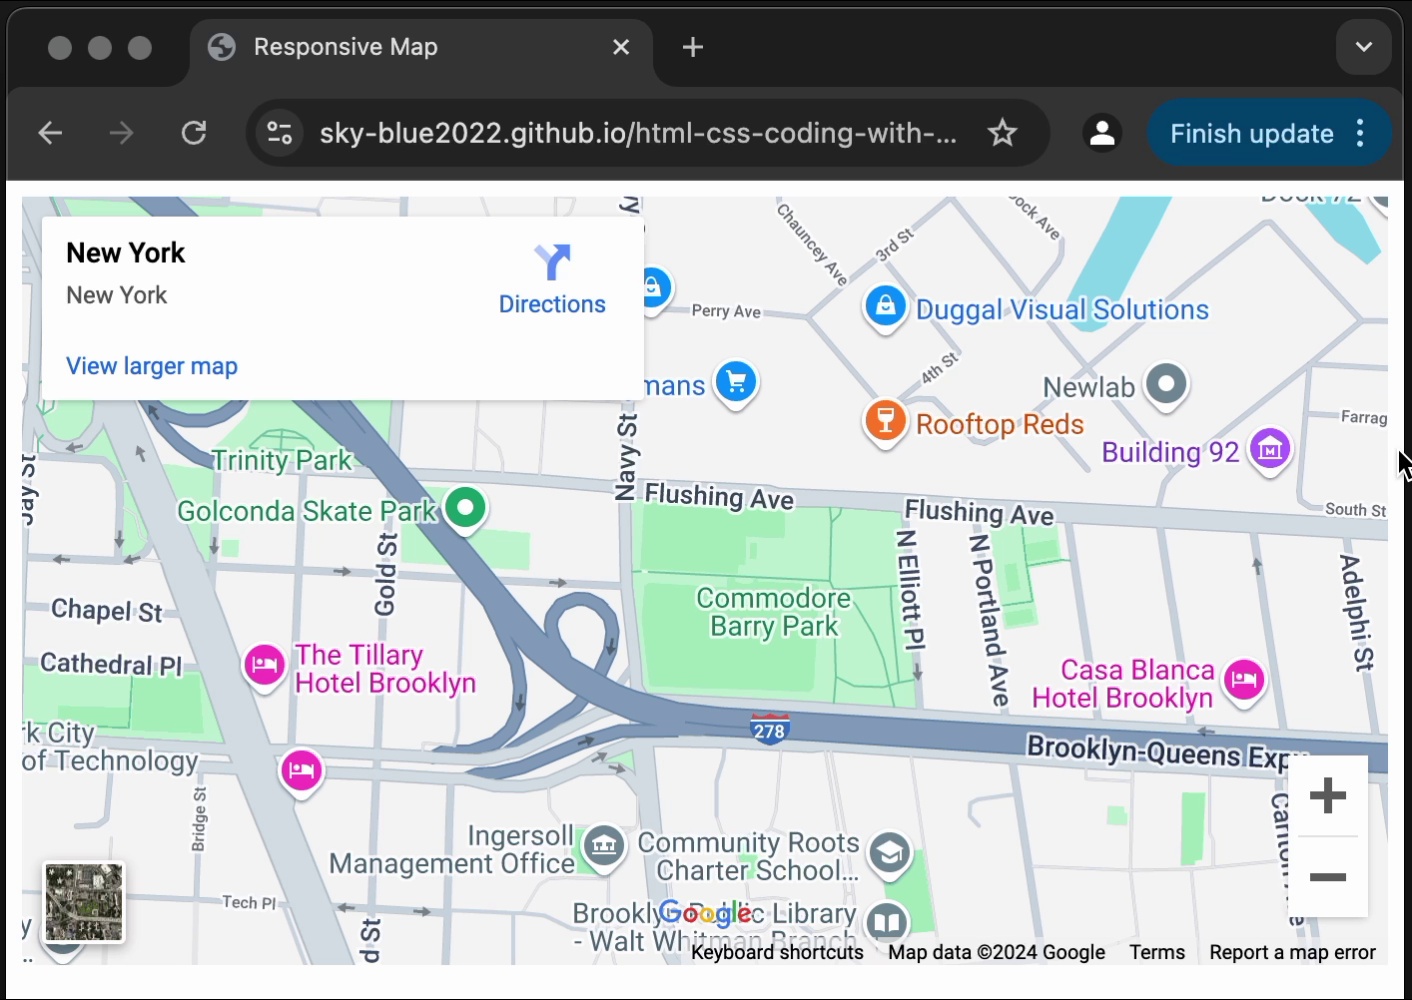Click the Community Roots Charter School pin

click(889, 856)
